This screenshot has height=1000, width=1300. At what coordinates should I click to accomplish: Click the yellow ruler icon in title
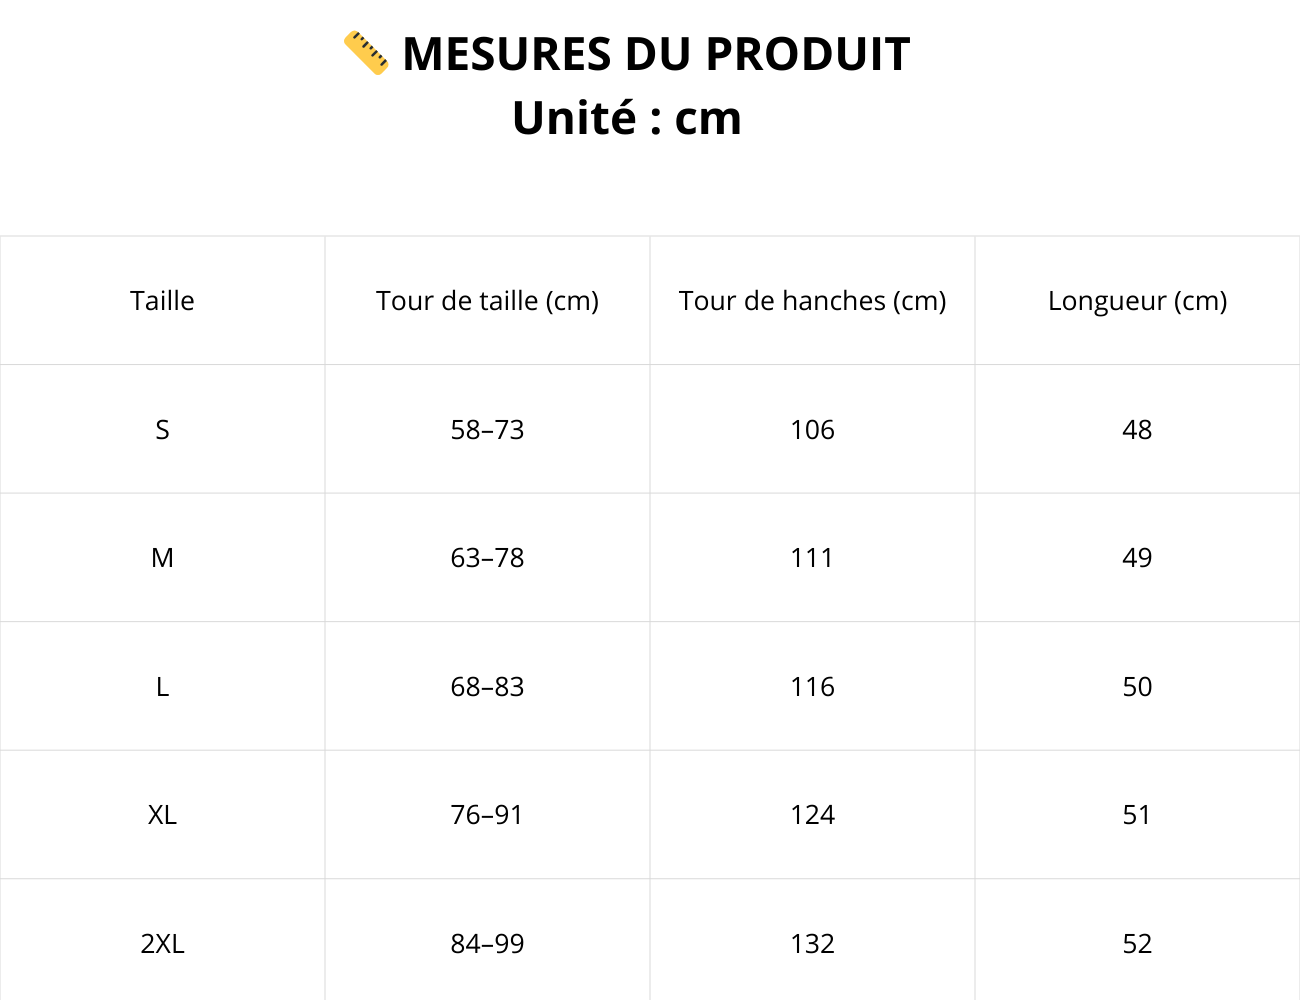366,53
